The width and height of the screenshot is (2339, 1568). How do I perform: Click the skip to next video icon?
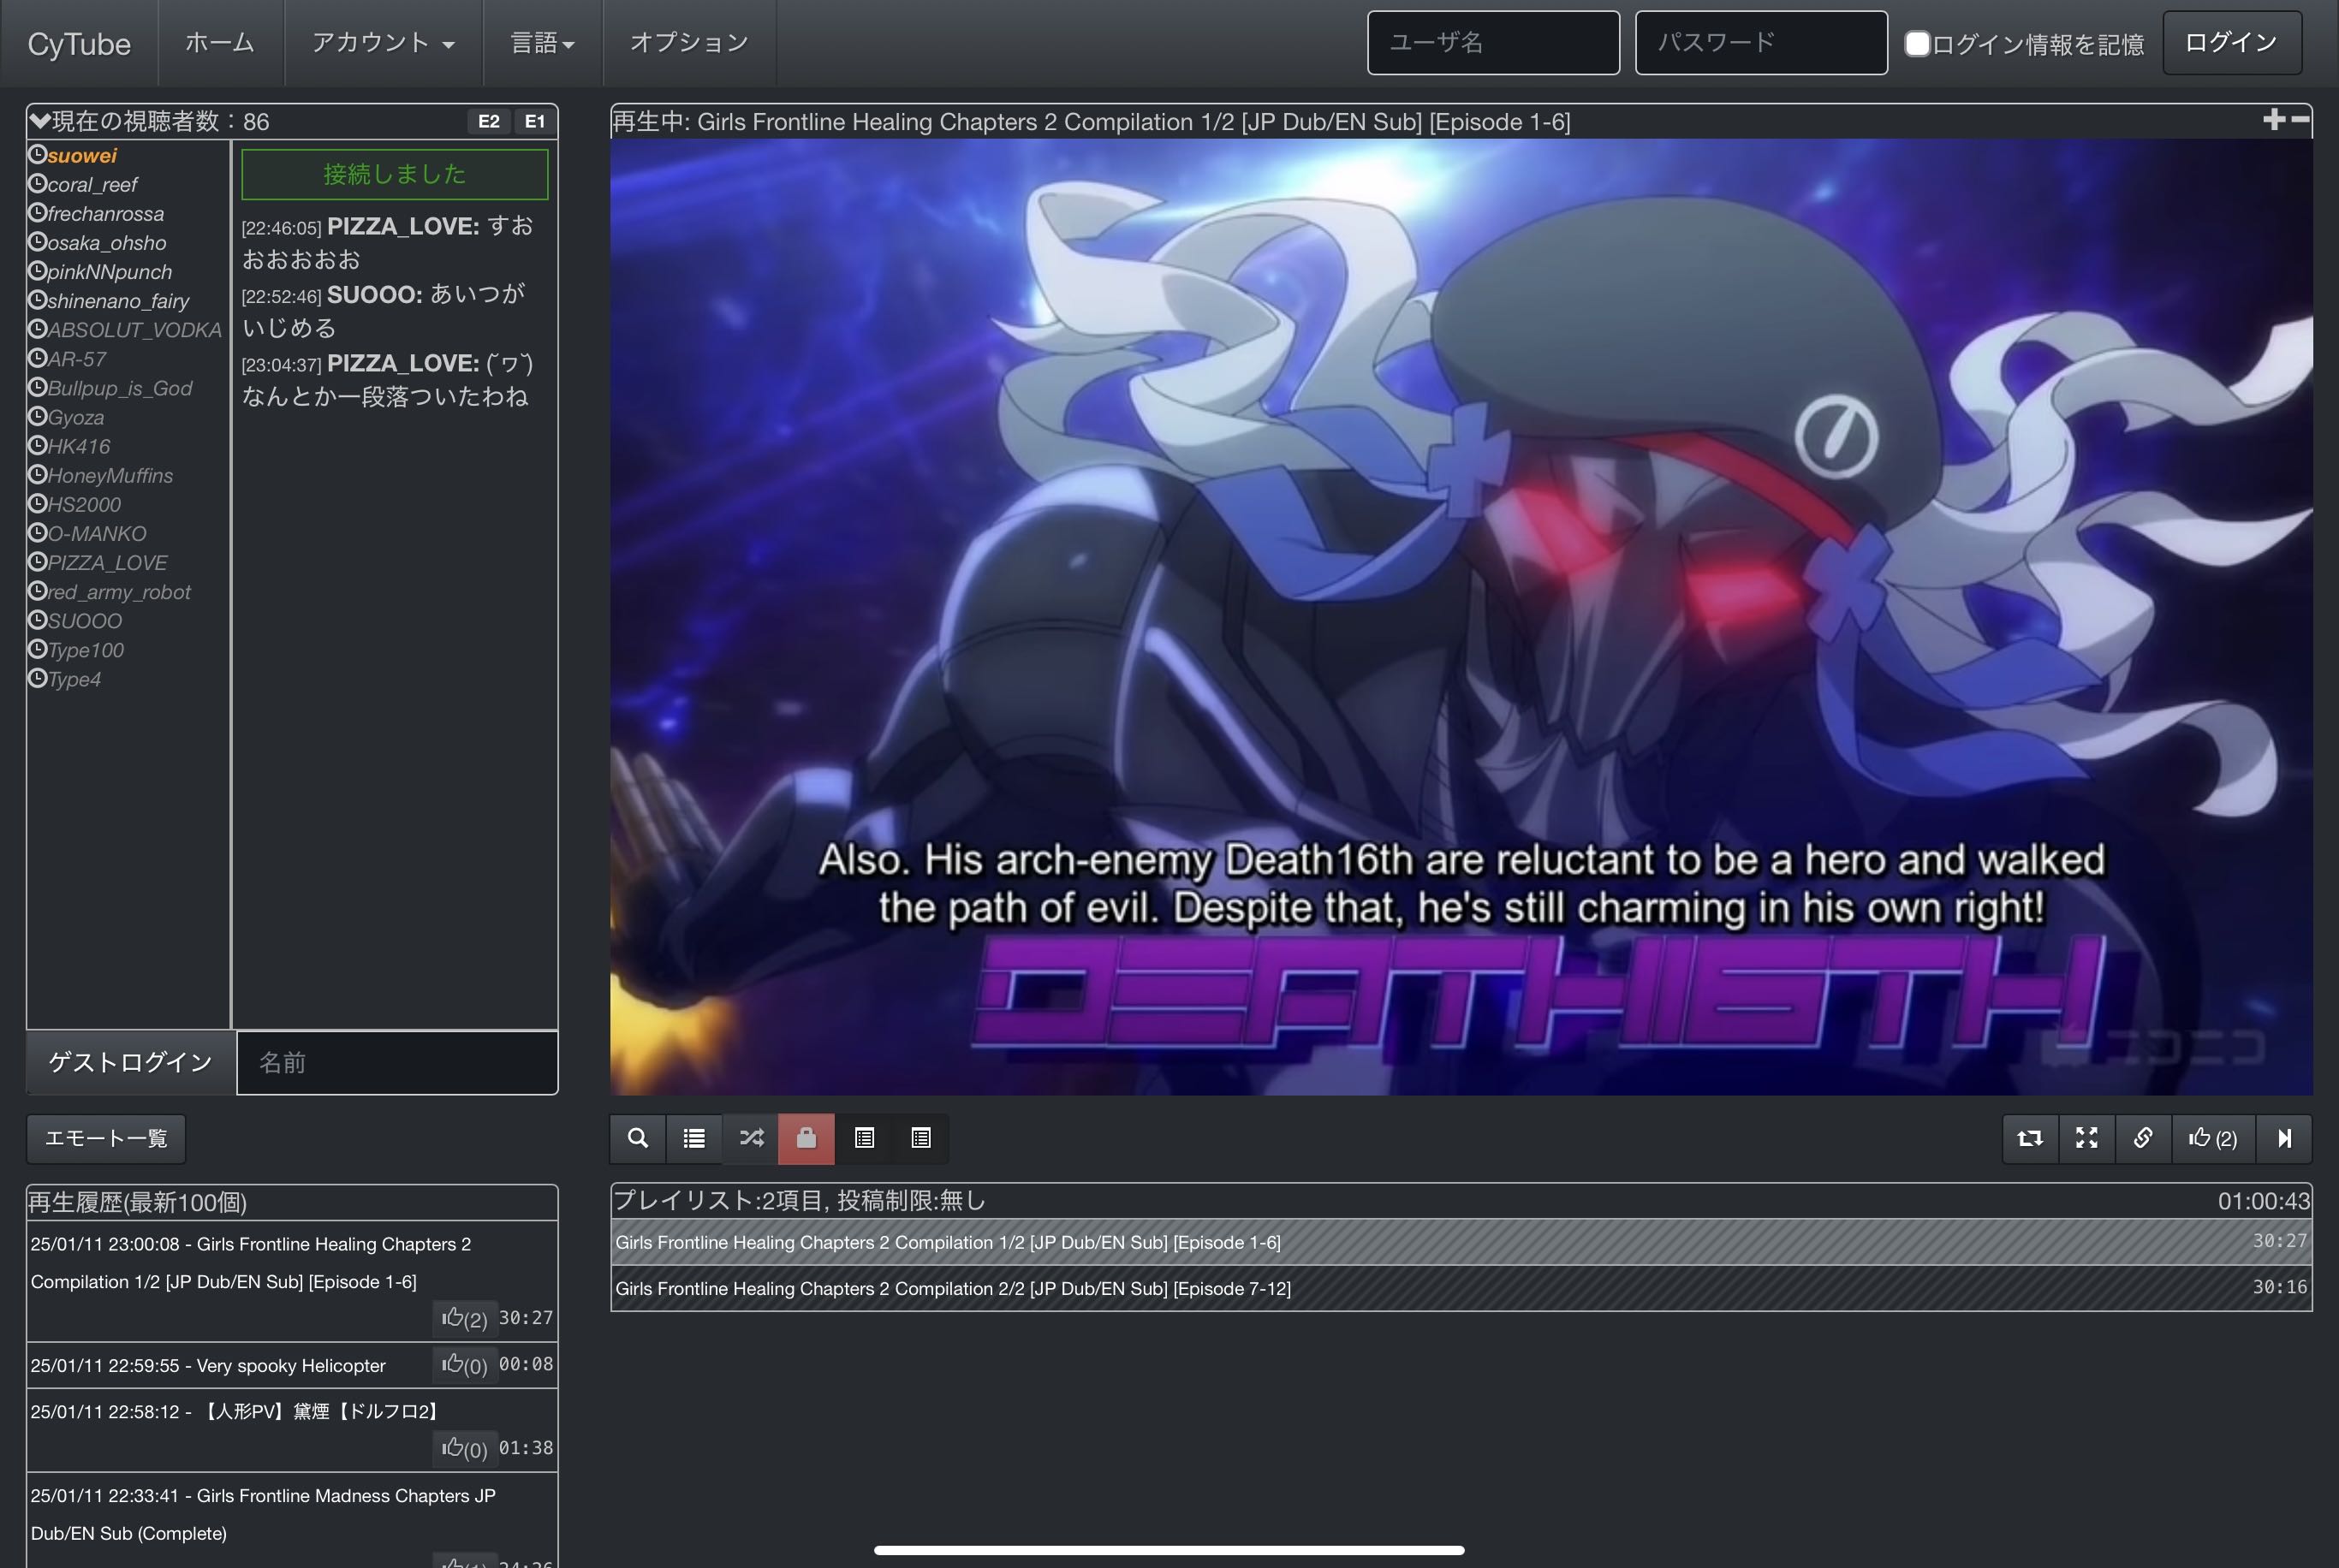2284,1138
